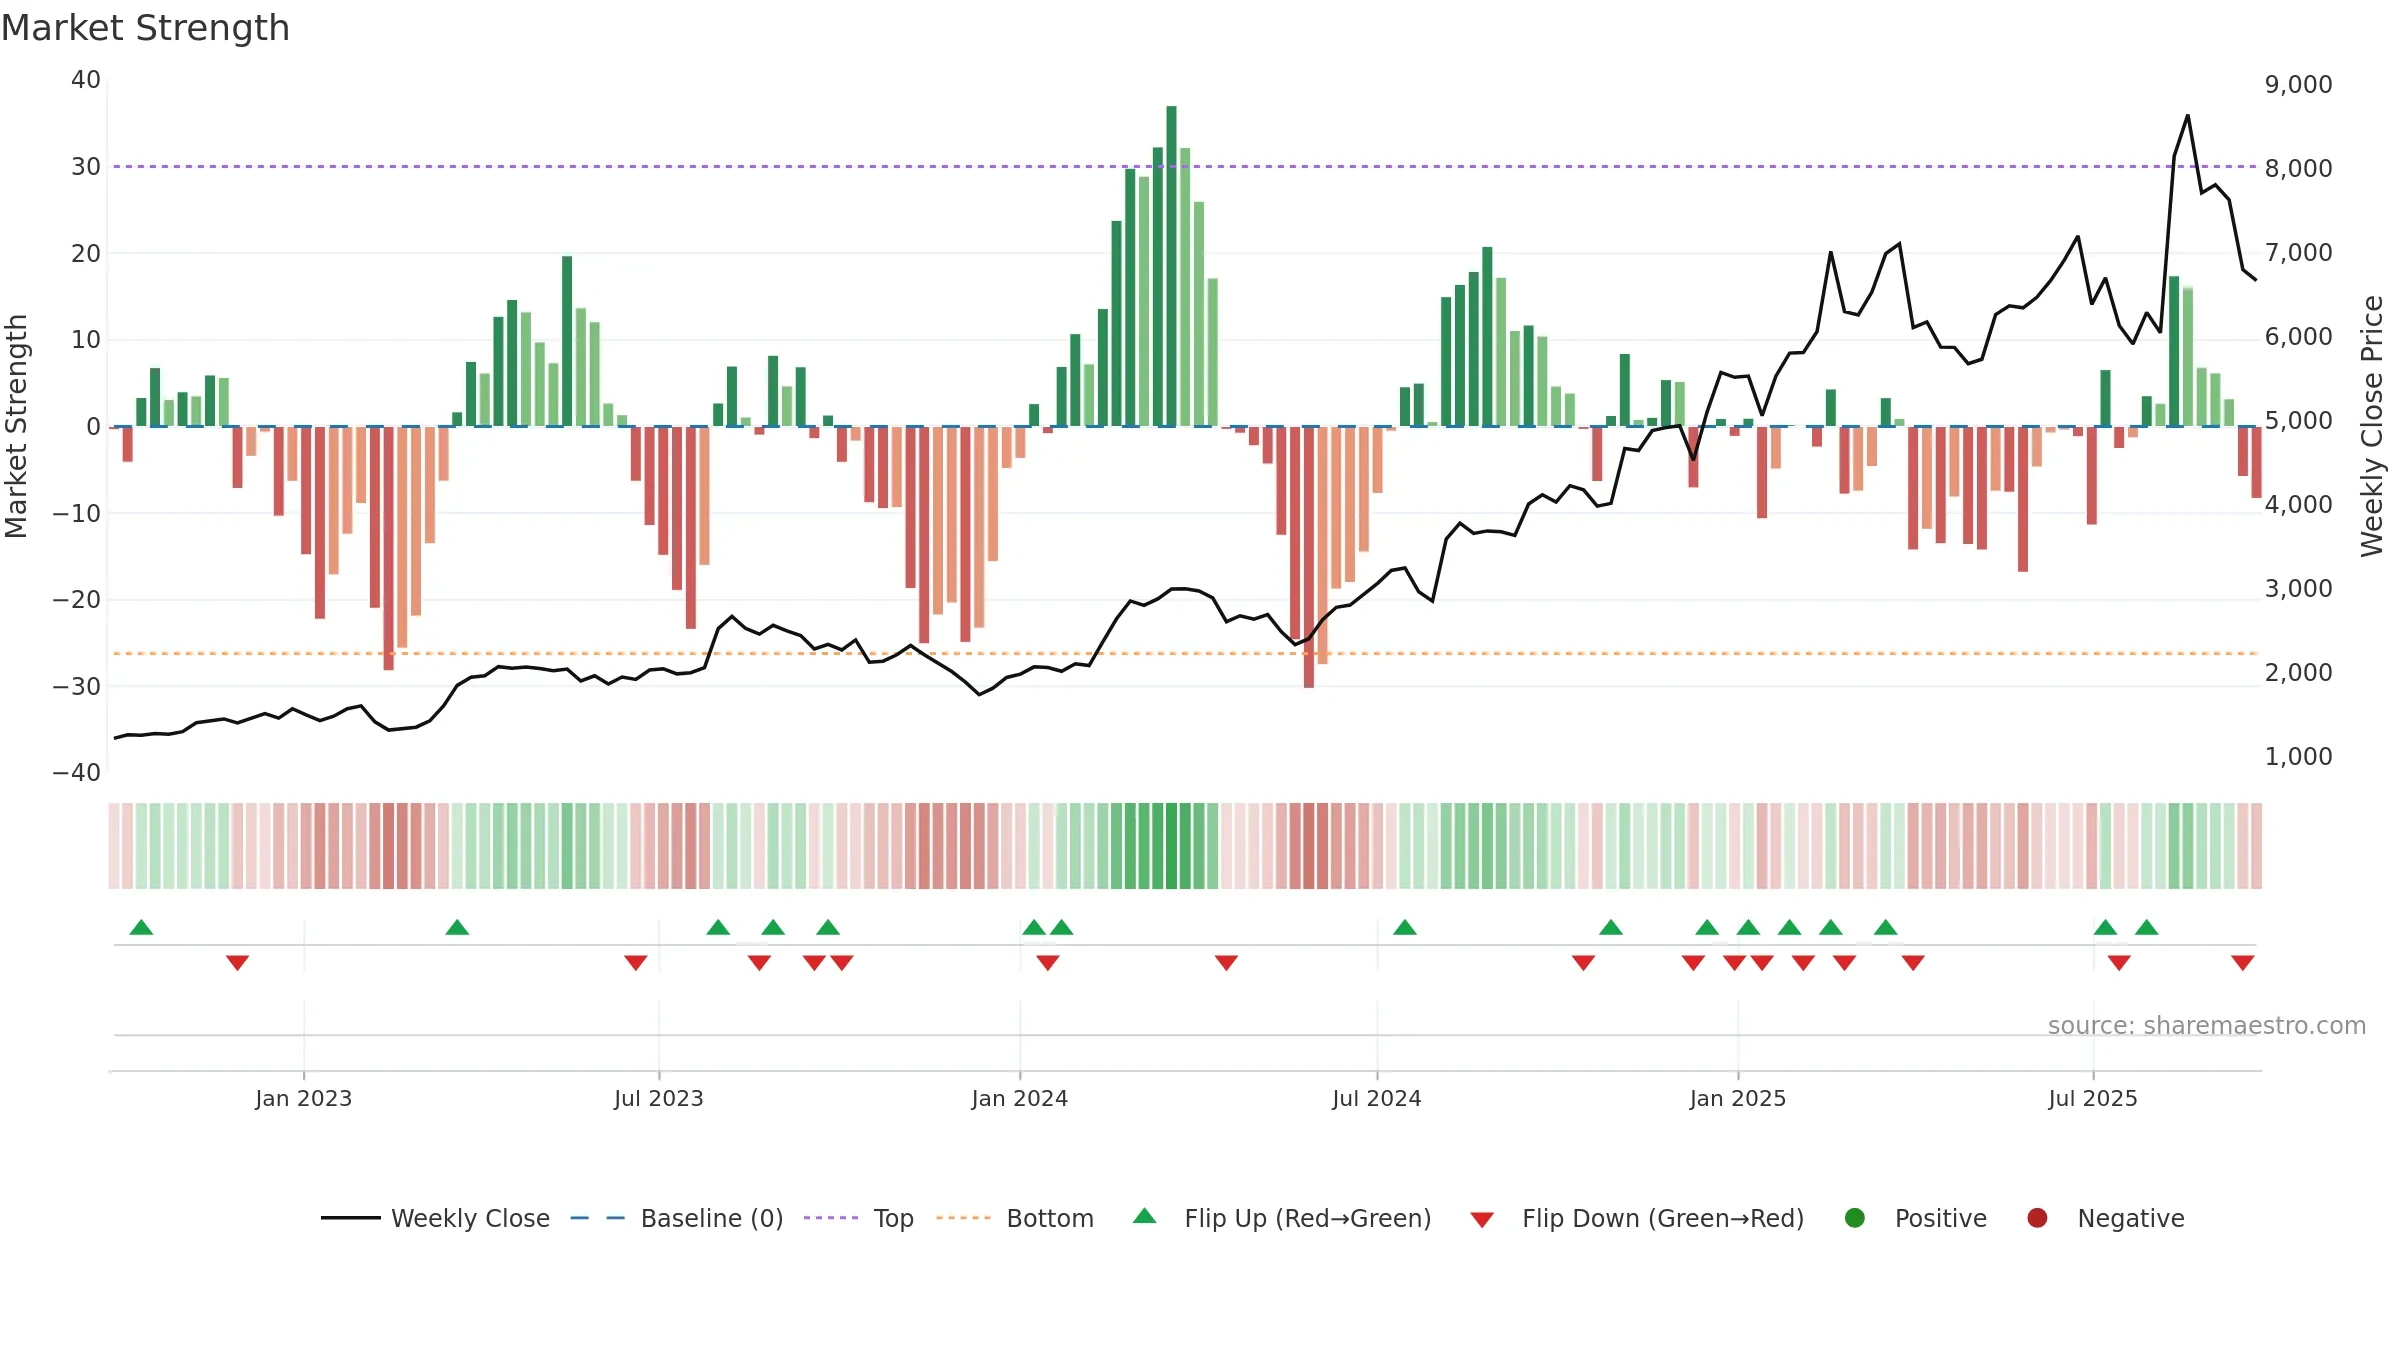Screen dimensions: 2400x1350
Task: Click the rightmost red flip-down triangle marker
Action: (x=2242, y=963)
